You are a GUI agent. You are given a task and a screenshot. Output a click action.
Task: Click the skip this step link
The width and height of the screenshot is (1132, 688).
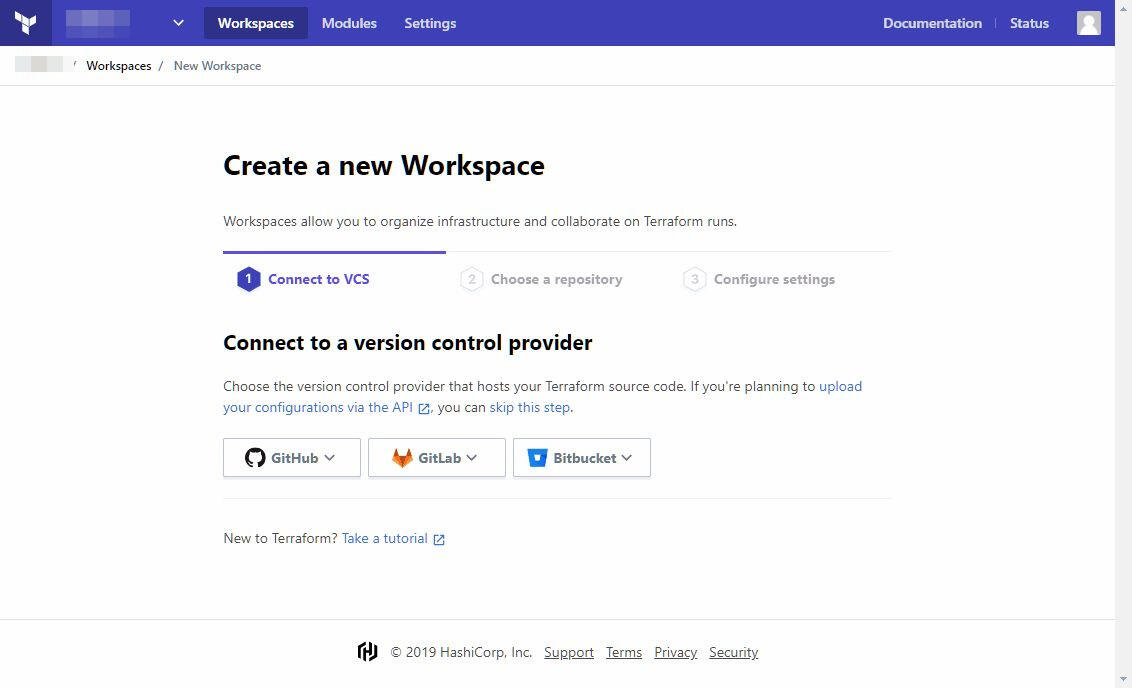529,407
